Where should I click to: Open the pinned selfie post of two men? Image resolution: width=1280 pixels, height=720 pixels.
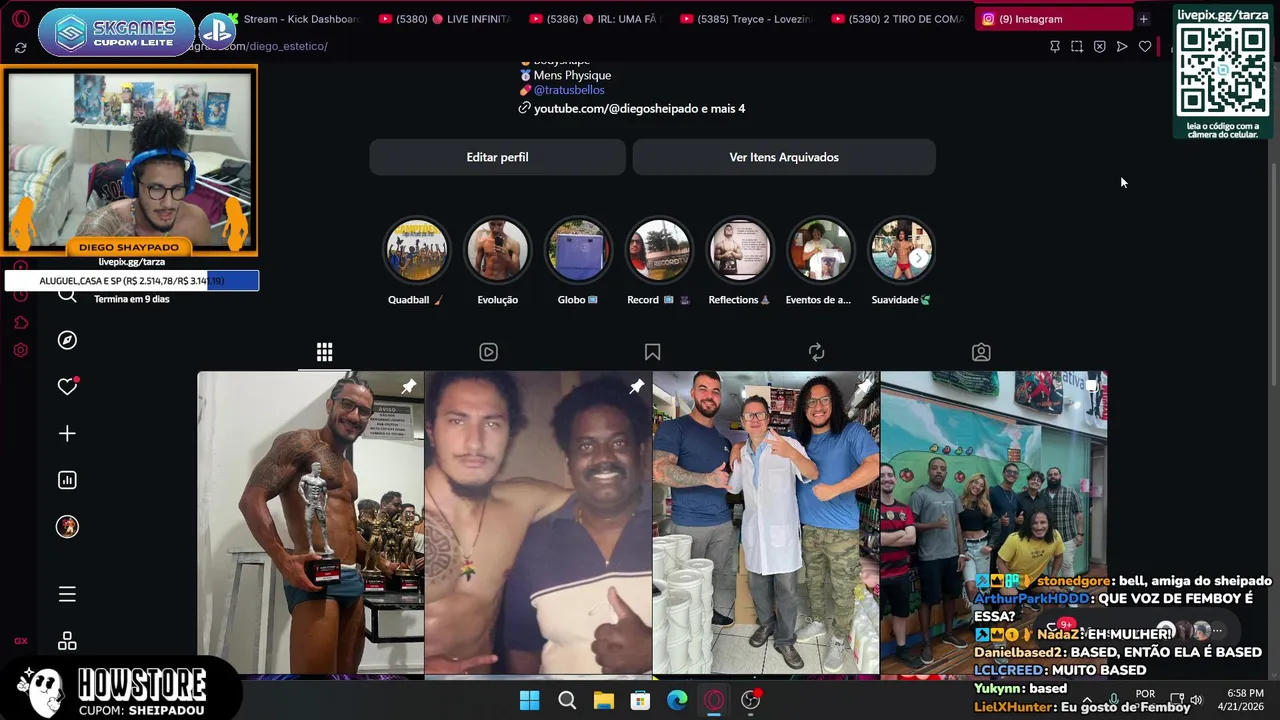538,524
